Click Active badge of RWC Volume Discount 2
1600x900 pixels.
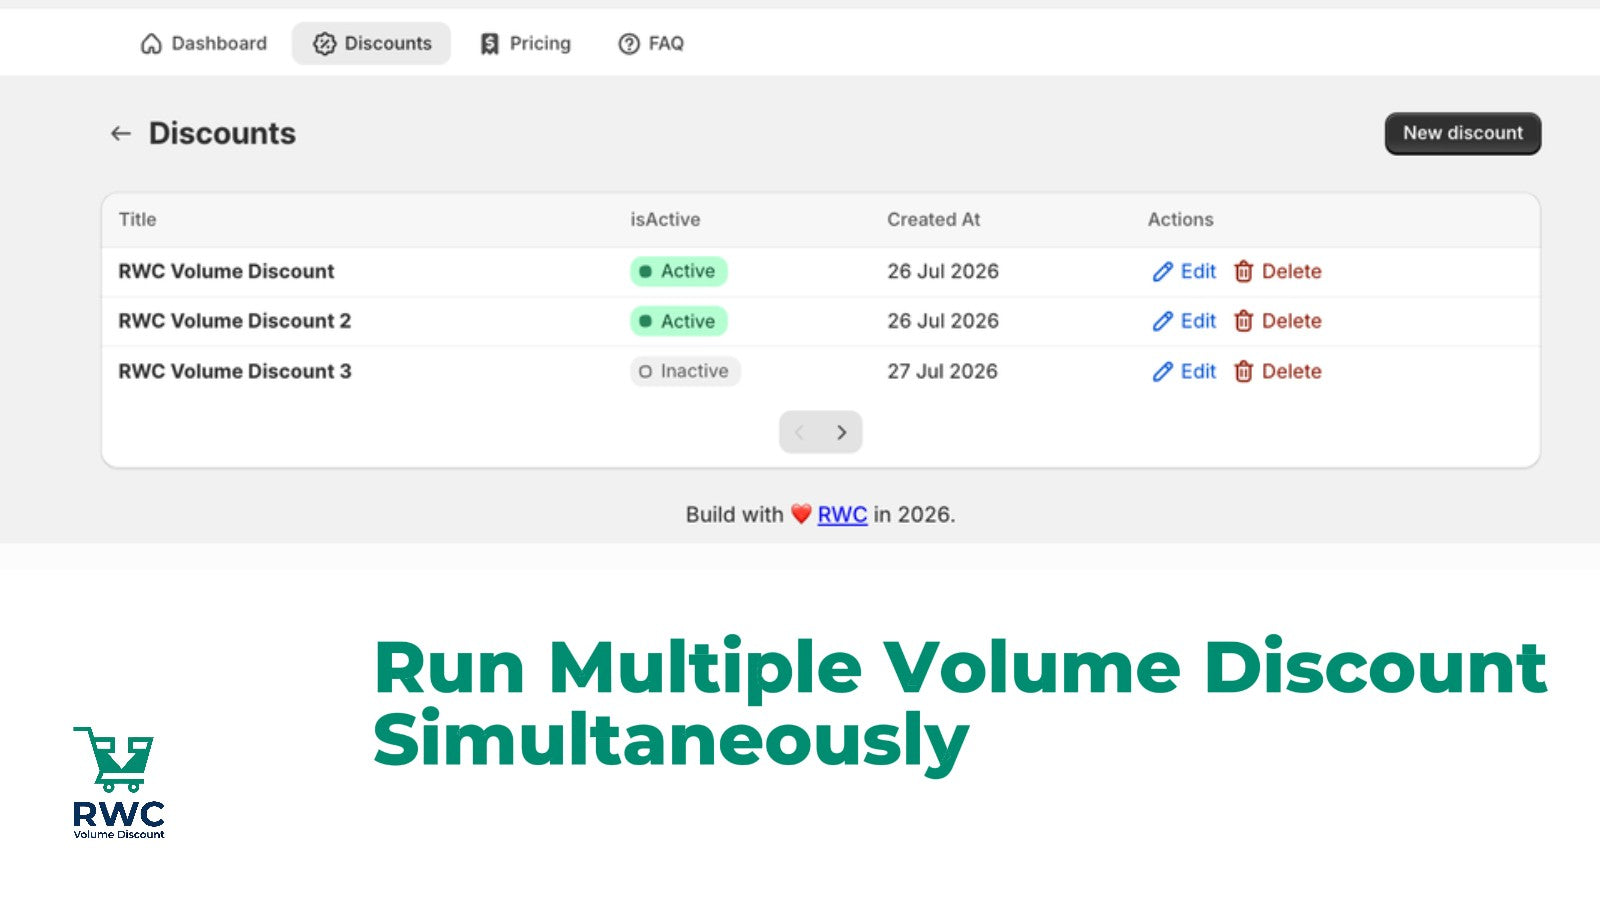coord(679,321)
